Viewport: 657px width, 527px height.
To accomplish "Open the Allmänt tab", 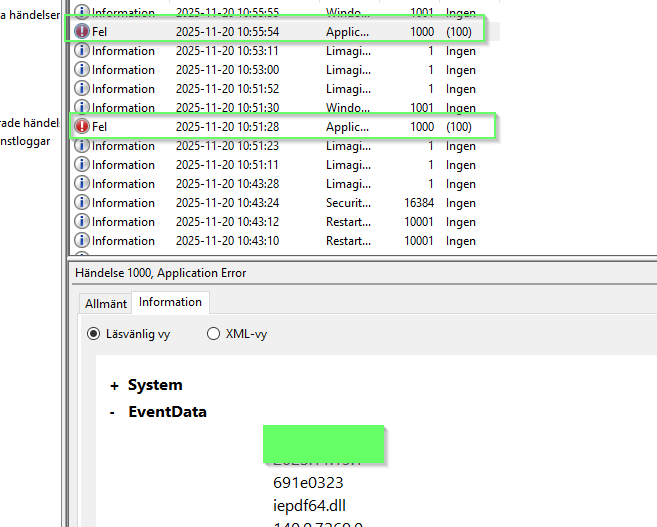I will (105, 303).
